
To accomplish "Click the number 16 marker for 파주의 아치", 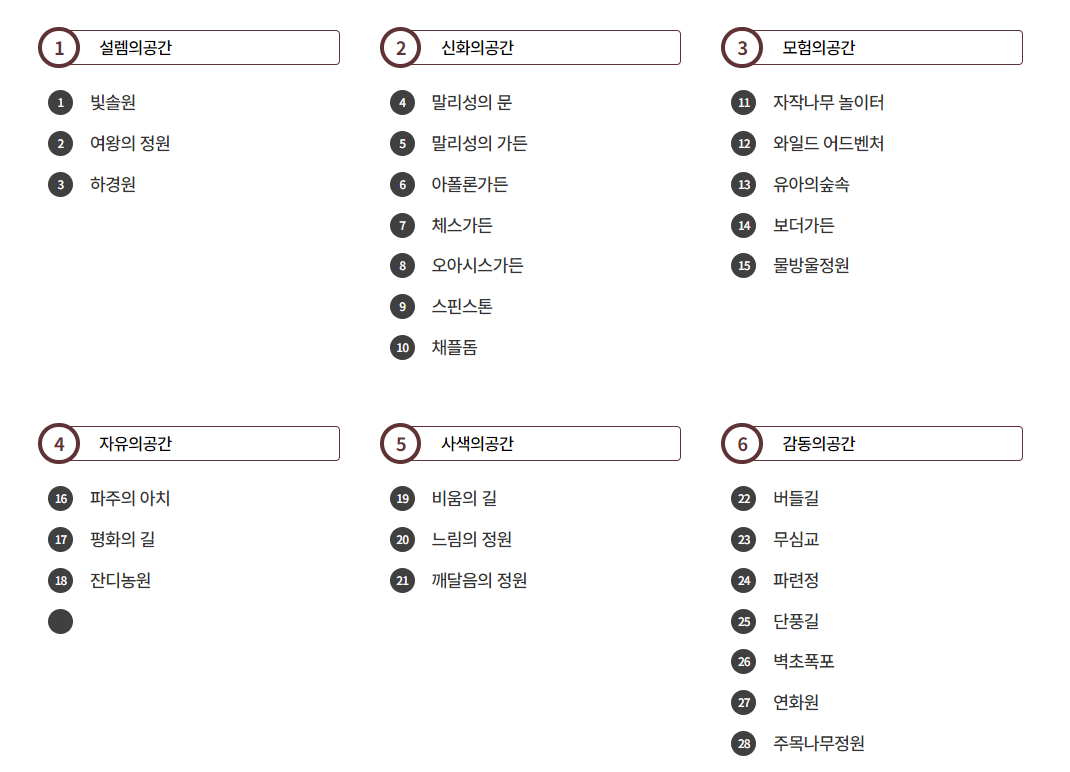I will (61, 498).
